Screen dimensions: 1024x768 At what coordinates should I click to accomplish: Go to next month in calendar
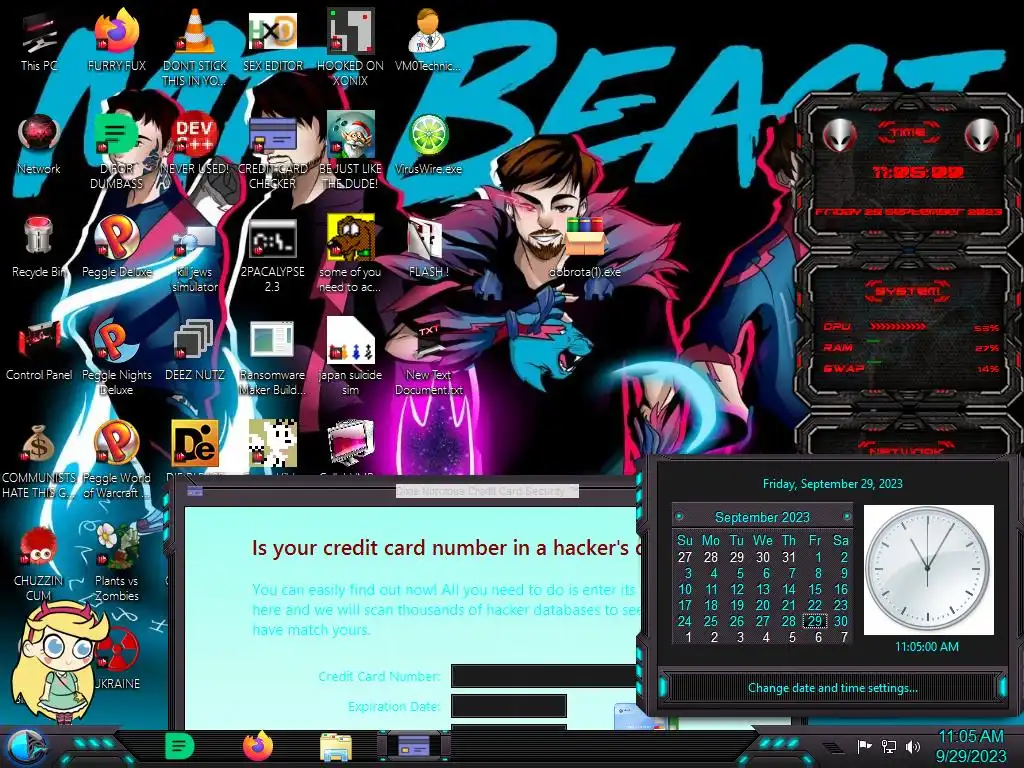click(x=846, y=517)
